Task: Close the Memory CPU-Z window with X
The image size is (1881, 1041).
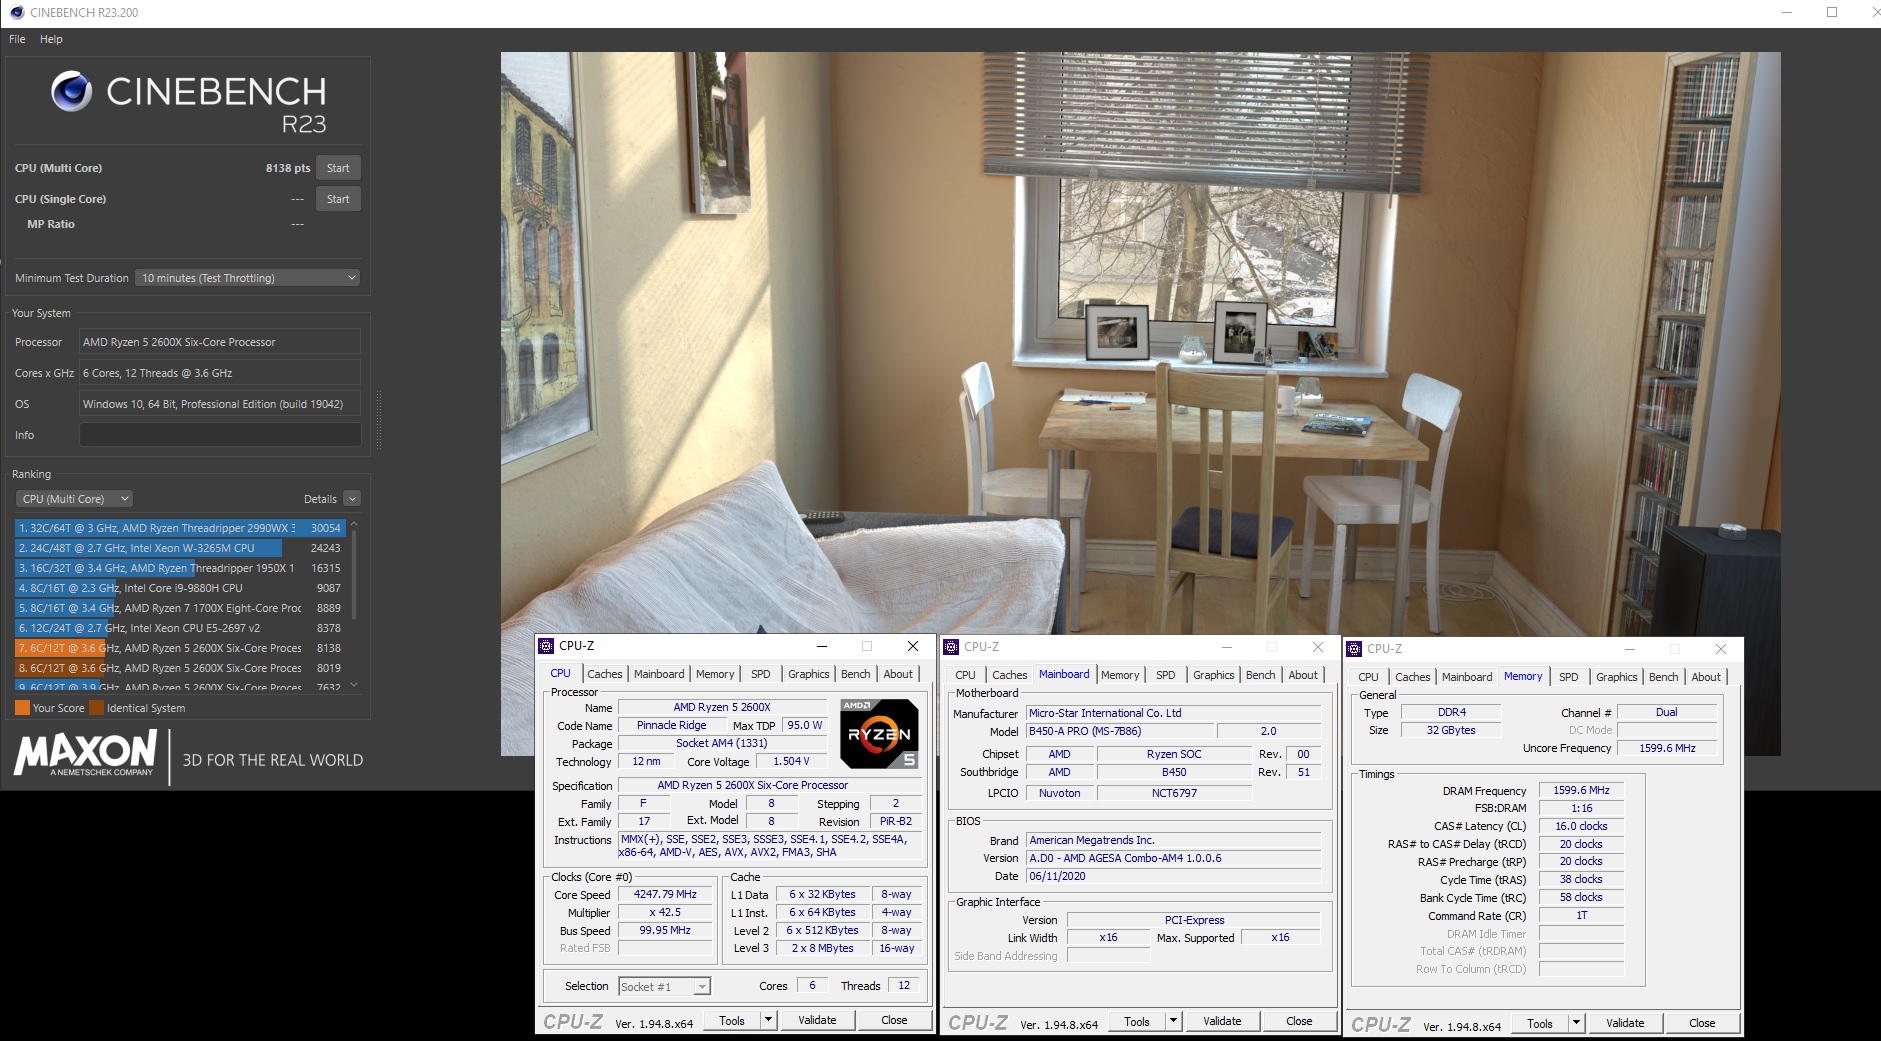Action: 1721,649
